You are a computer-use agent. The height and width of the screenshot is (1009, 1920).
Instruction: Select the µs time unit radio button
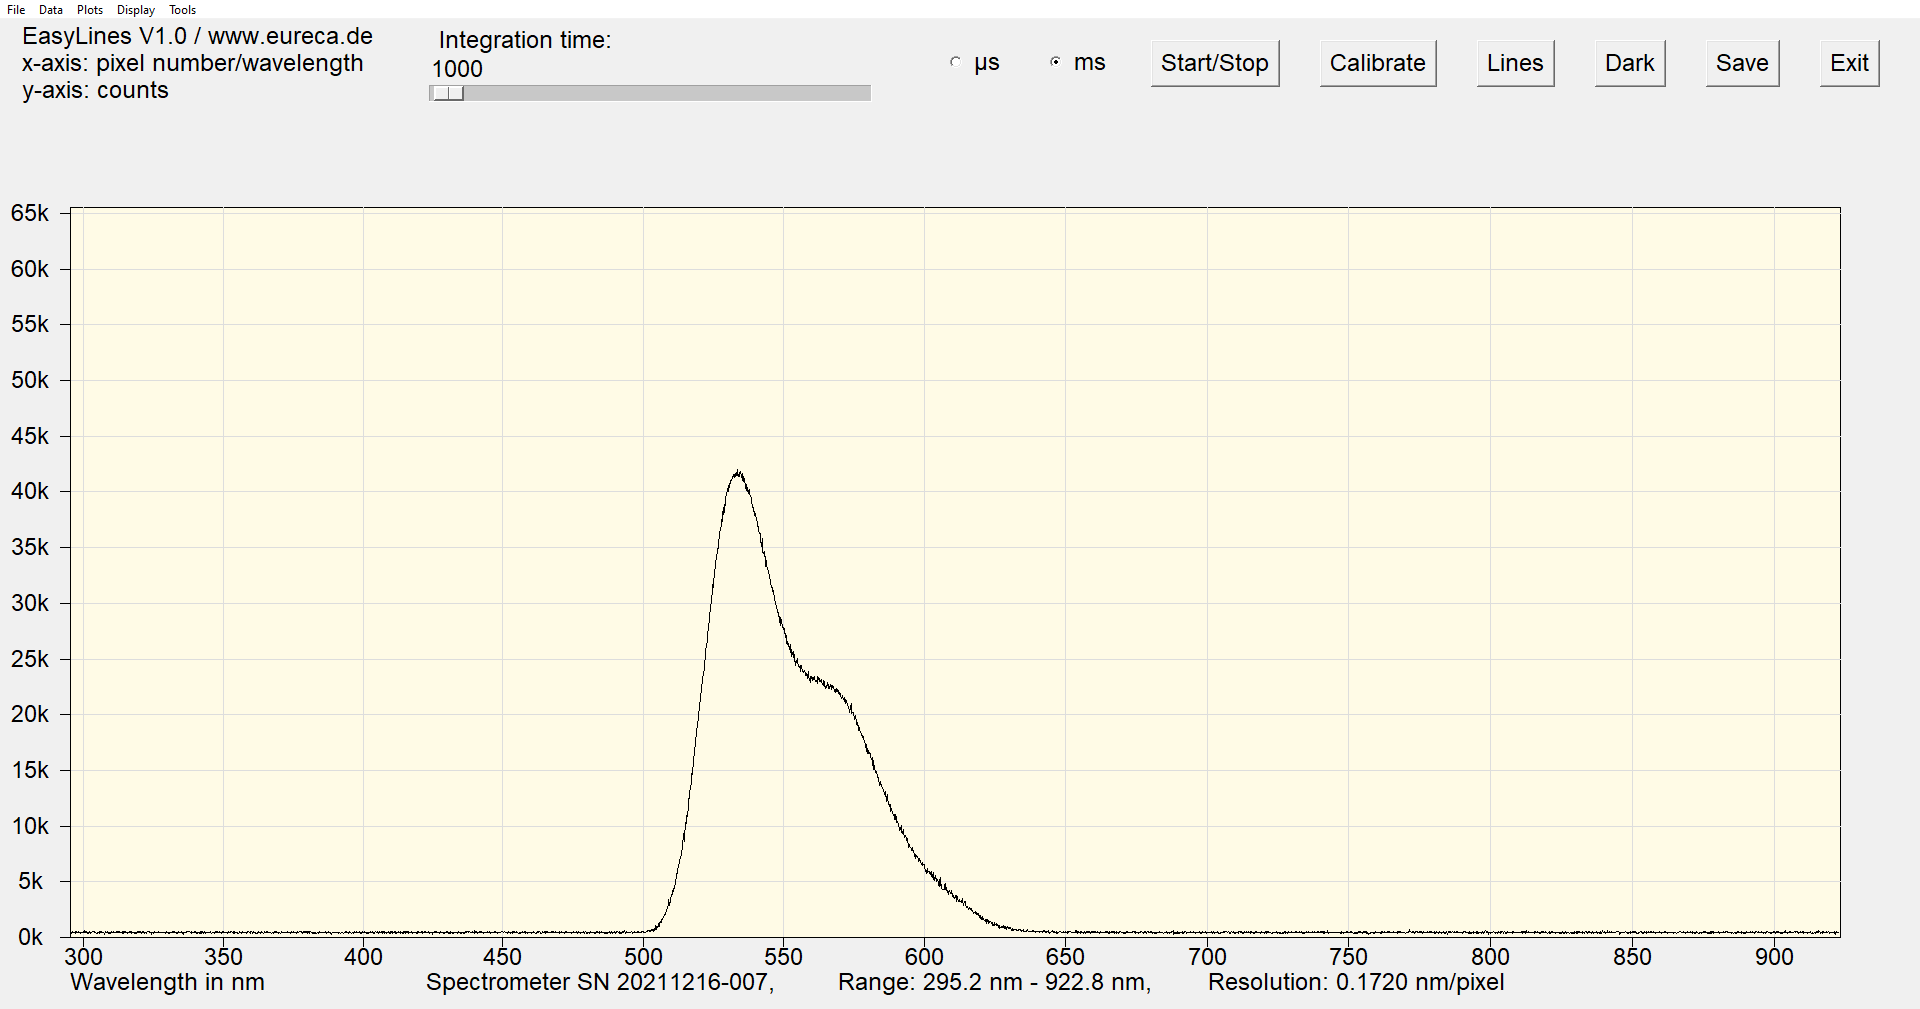(x=955, y=62)
